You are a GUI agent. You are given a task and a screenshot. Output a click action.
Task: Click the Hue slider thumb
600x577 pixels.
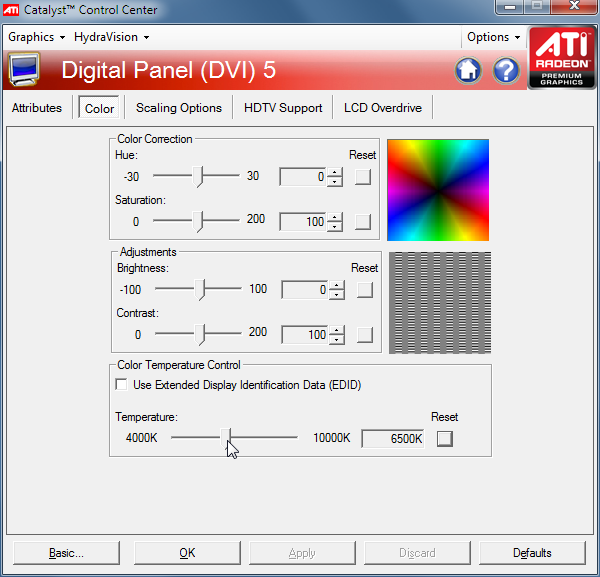197,176
